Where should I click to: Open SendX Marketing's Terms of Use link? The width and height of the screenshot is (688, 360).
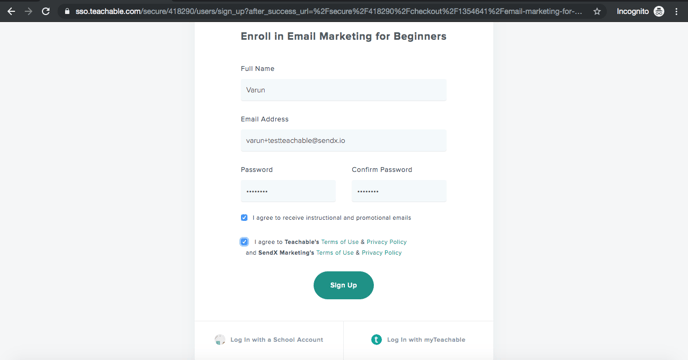(335, 253)
